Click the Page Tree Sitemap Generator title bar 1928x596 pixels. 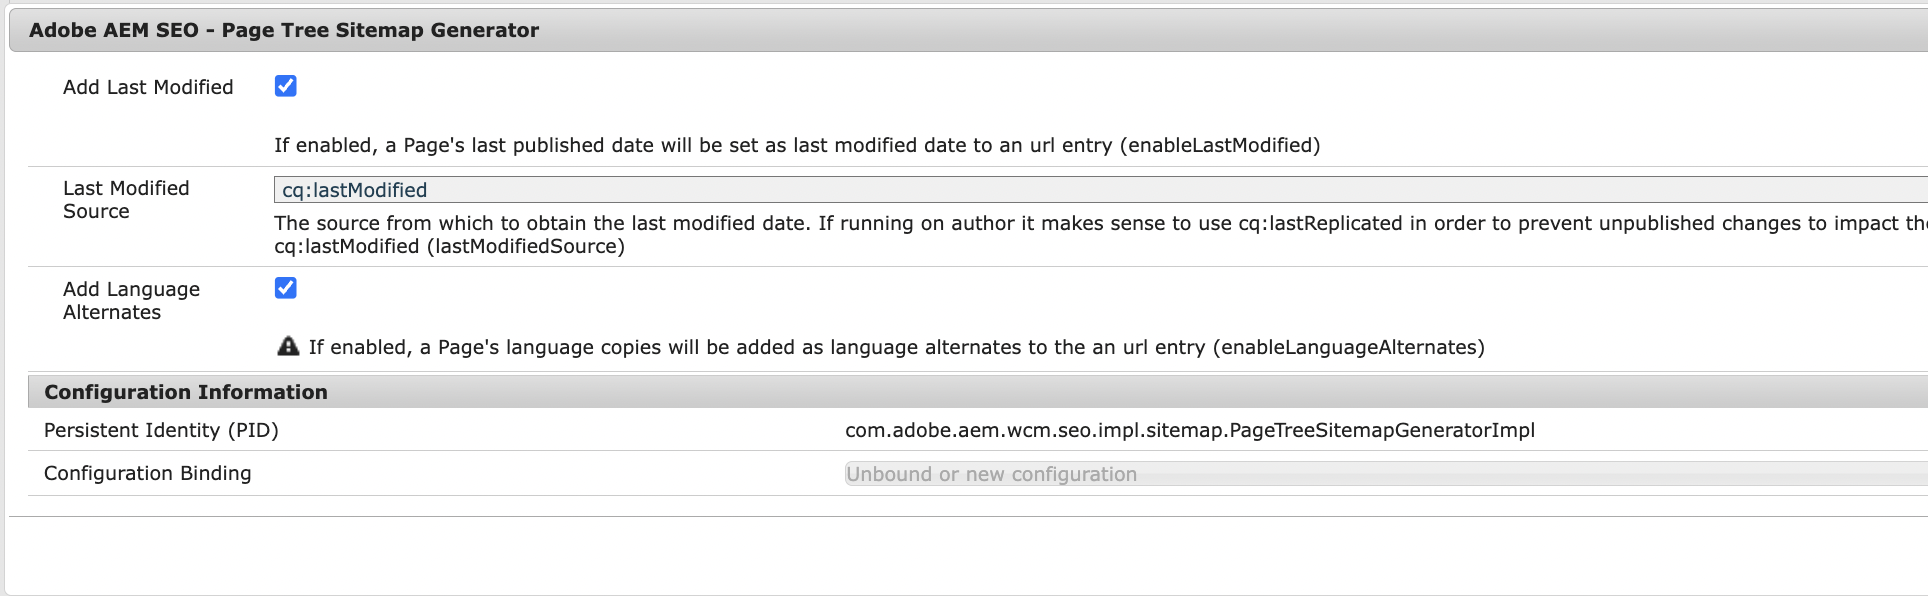284,30
